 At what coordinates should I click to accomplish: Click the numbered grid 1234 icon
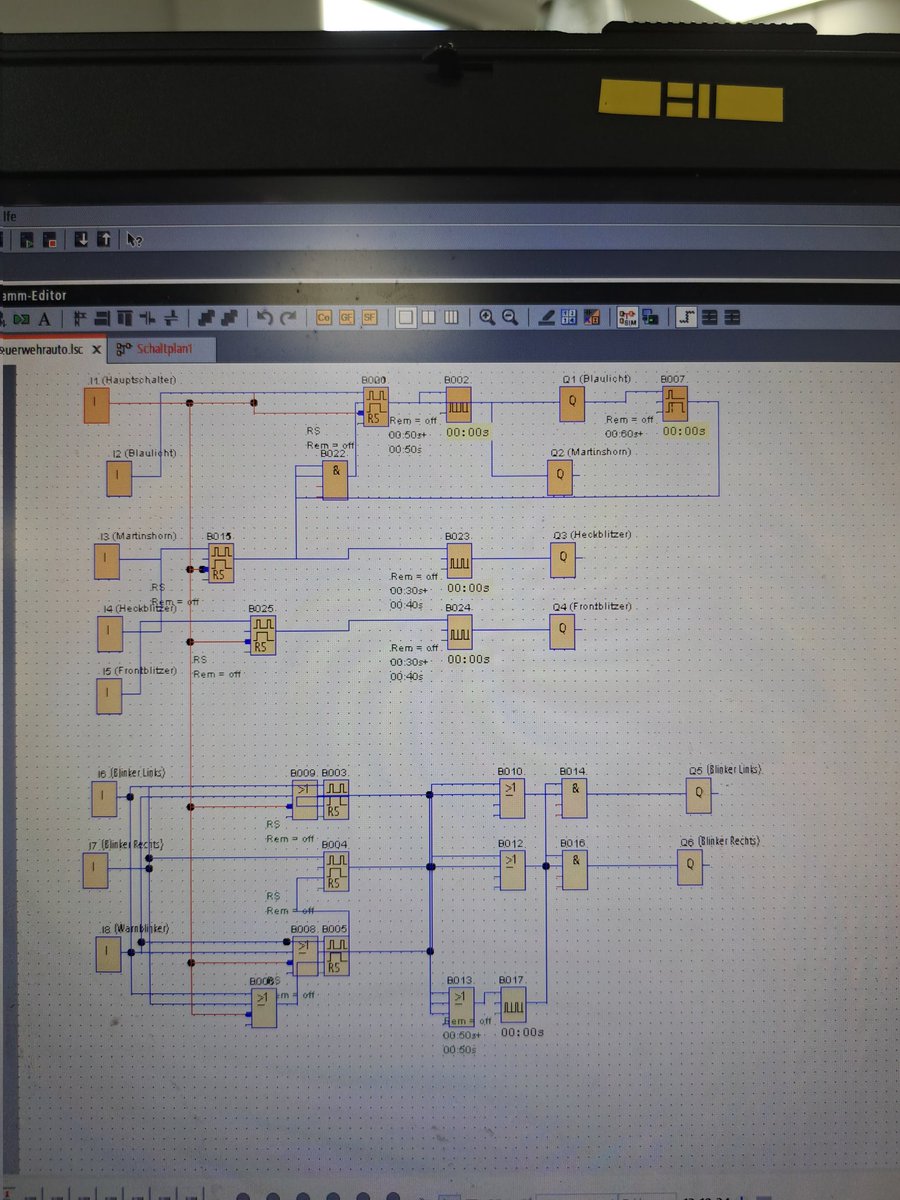(569, 317)
